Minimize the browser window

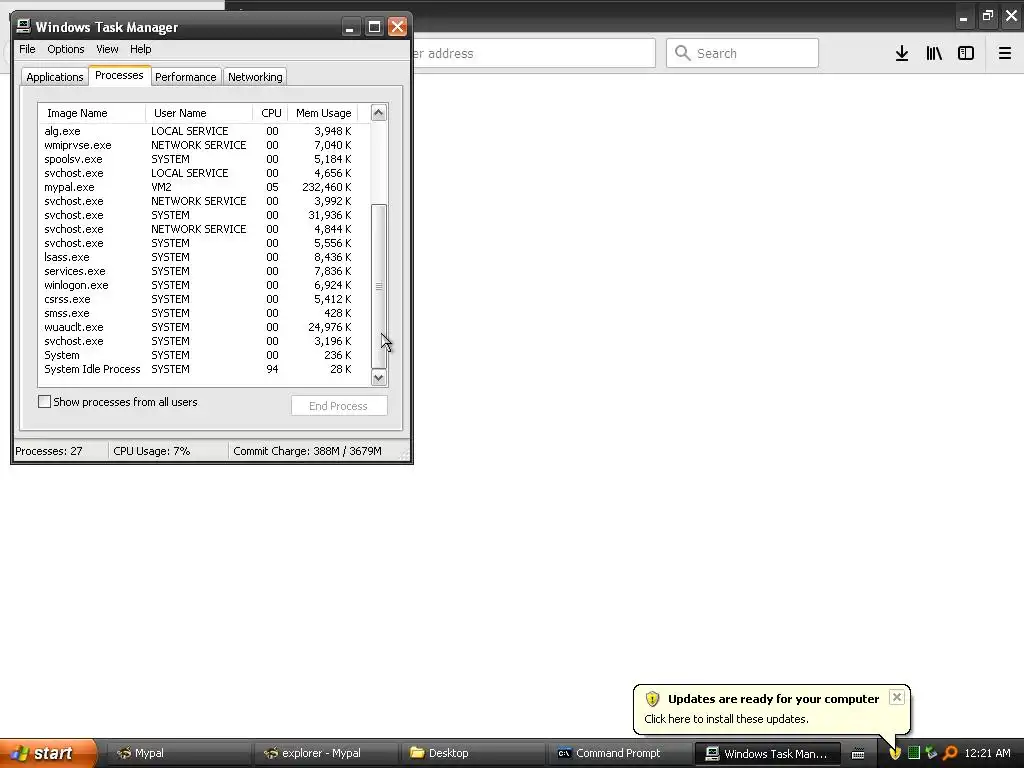[963, 16]
